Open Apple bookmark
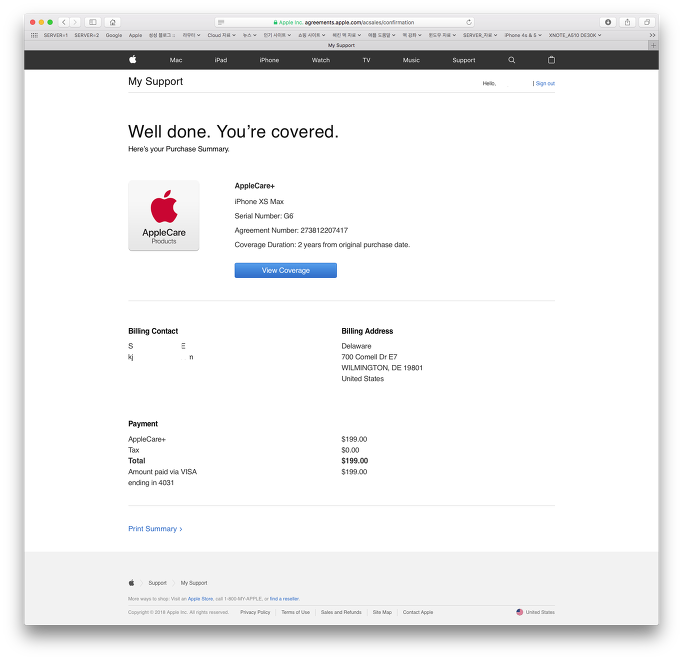683x660 pixels. (135, 35)
